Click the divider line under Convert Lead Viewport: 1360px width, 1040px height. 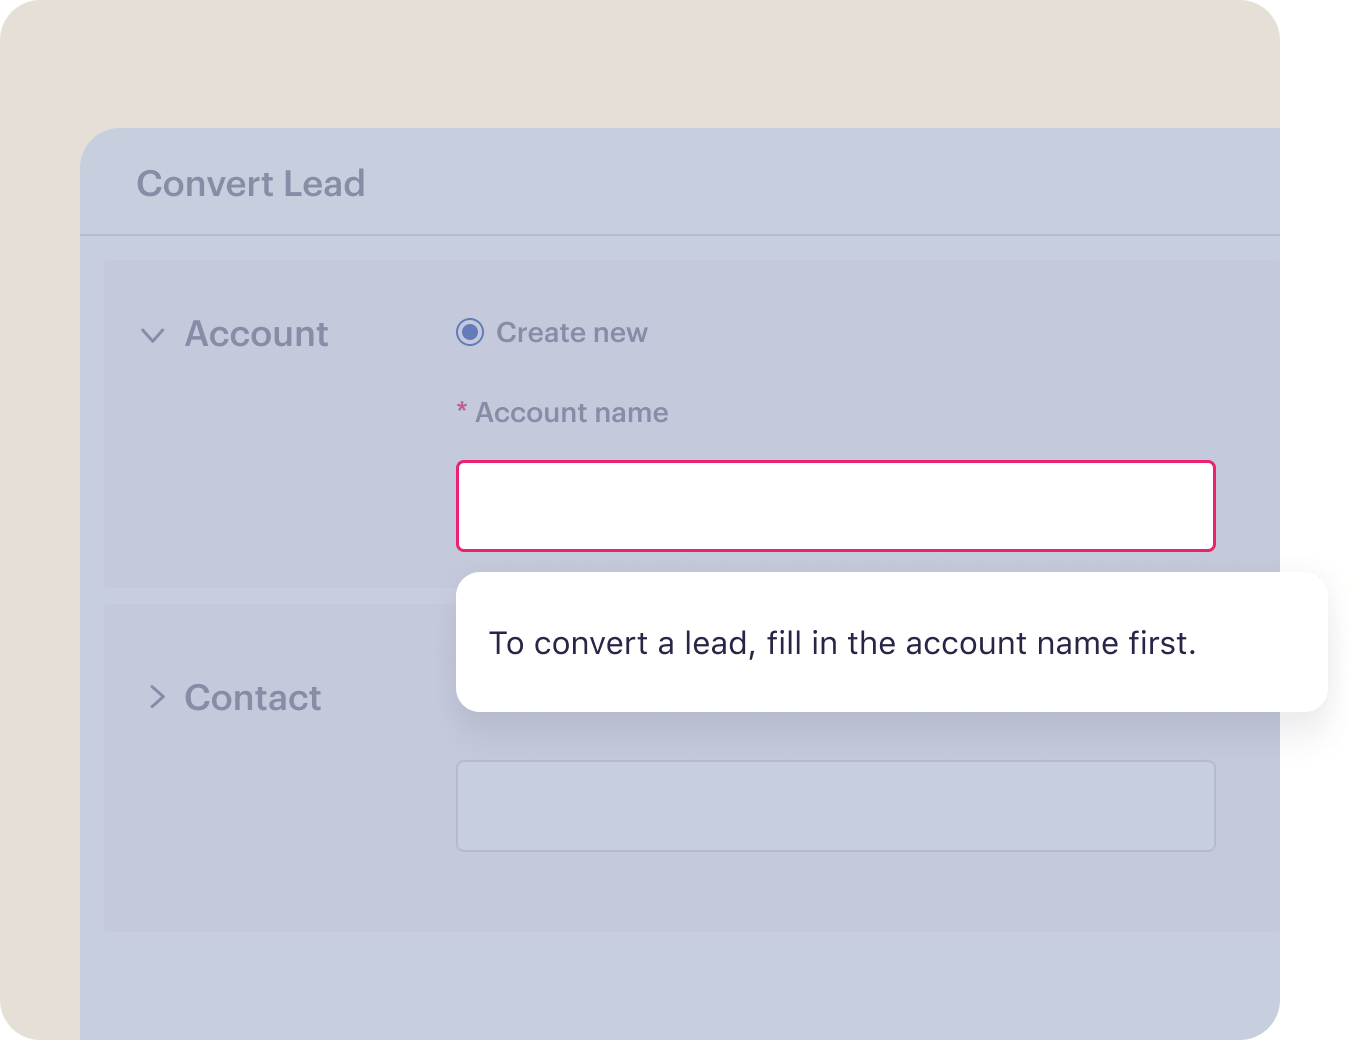(x=680, y=235)
